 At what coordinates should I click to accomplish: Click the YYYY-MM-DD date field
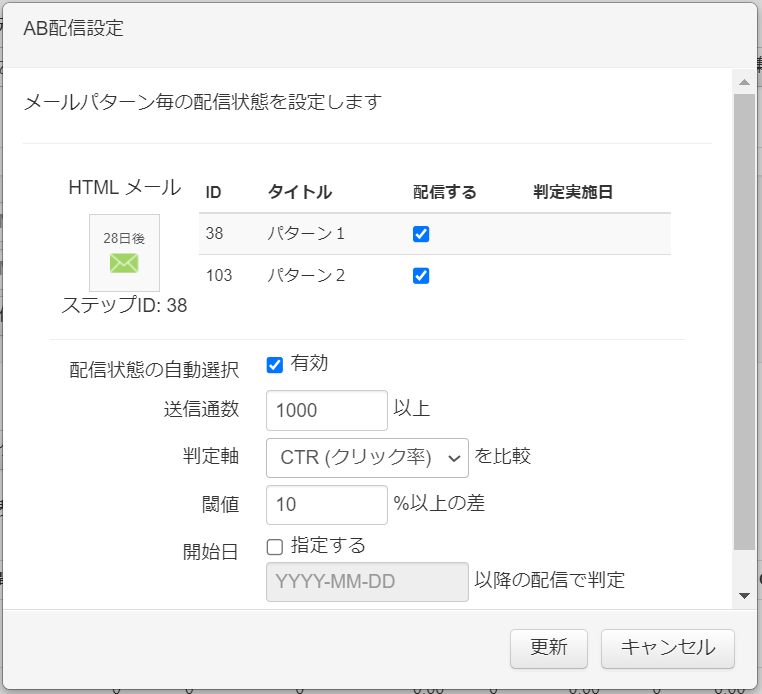(367, 582)
